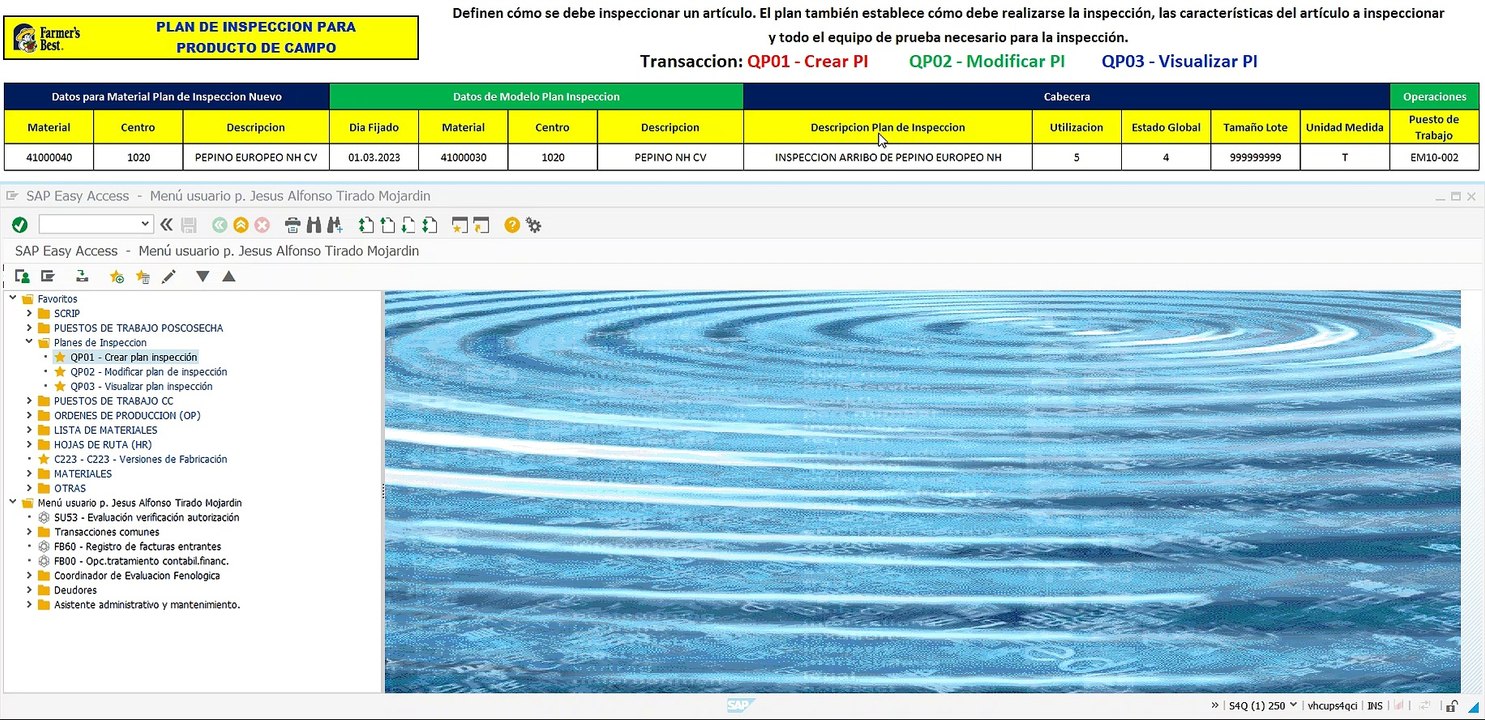
Task: Click the material cell 41000040
Action: 49,157
